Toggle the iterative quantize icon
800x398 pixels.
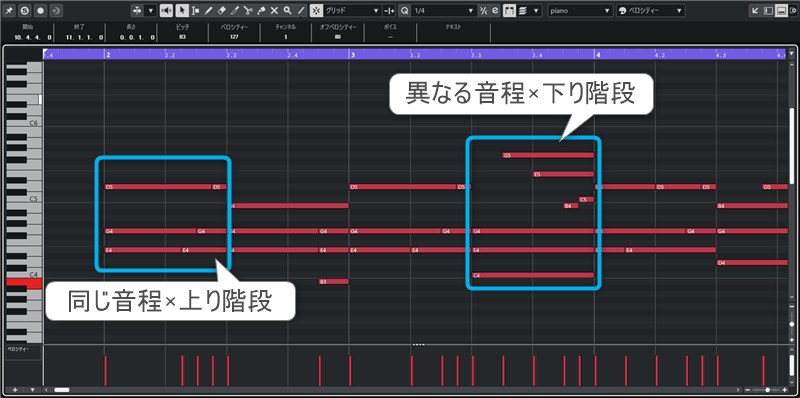[x=483, y=10]
